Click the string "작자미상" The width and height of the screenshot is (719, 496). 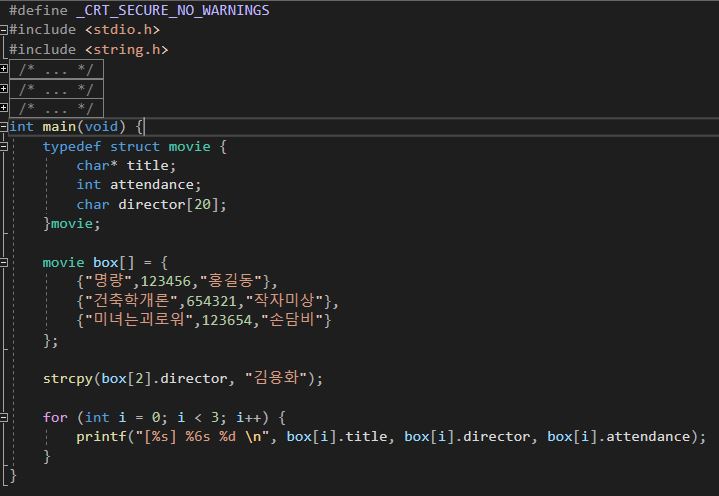click(284, 300)
